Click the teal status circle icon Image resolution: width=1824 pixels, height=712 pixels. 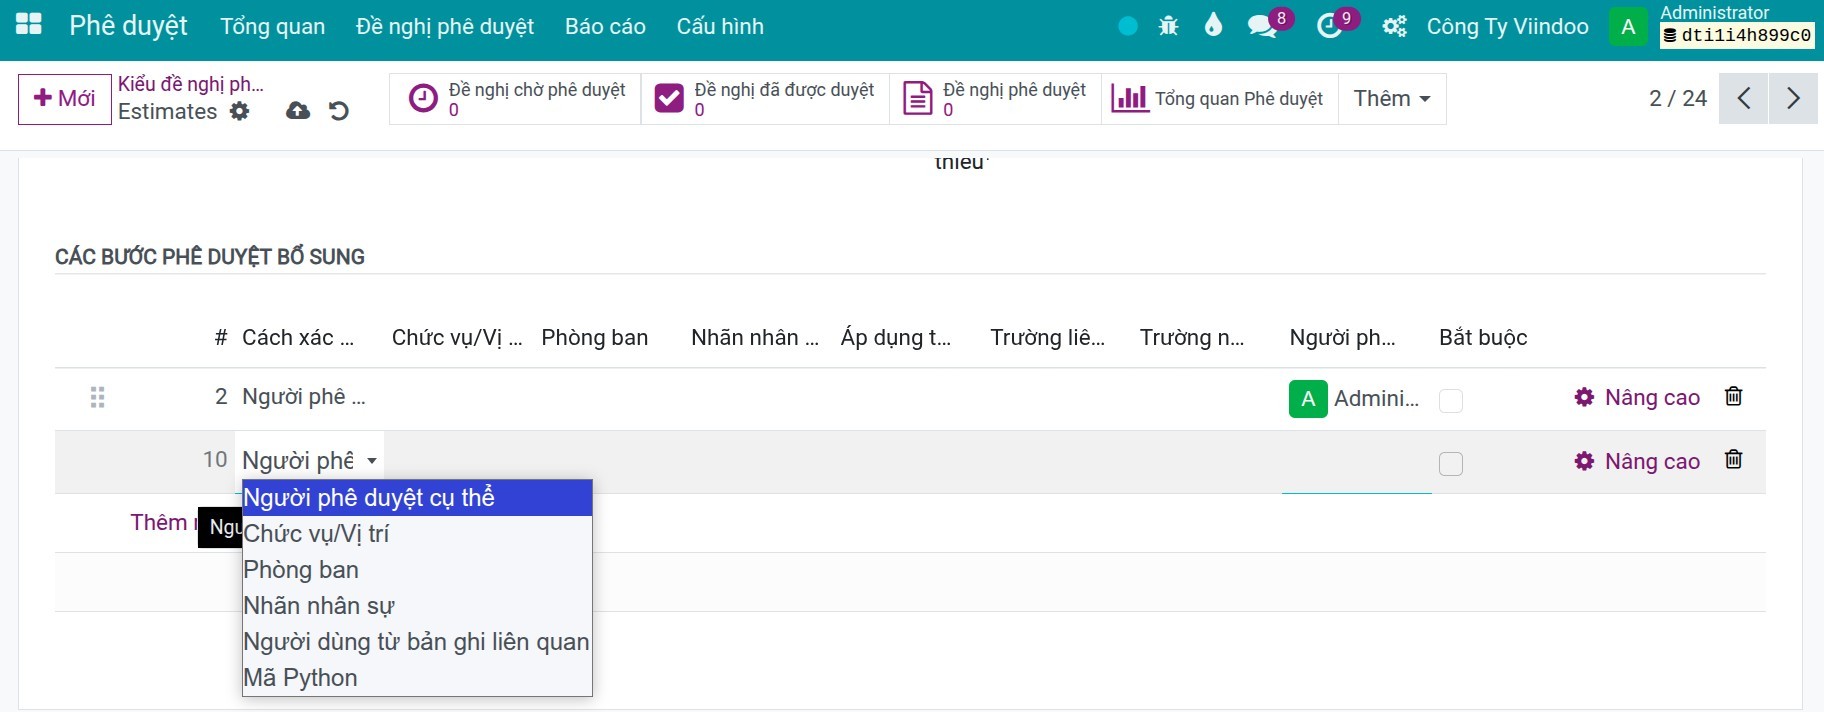pos(1128,26)
